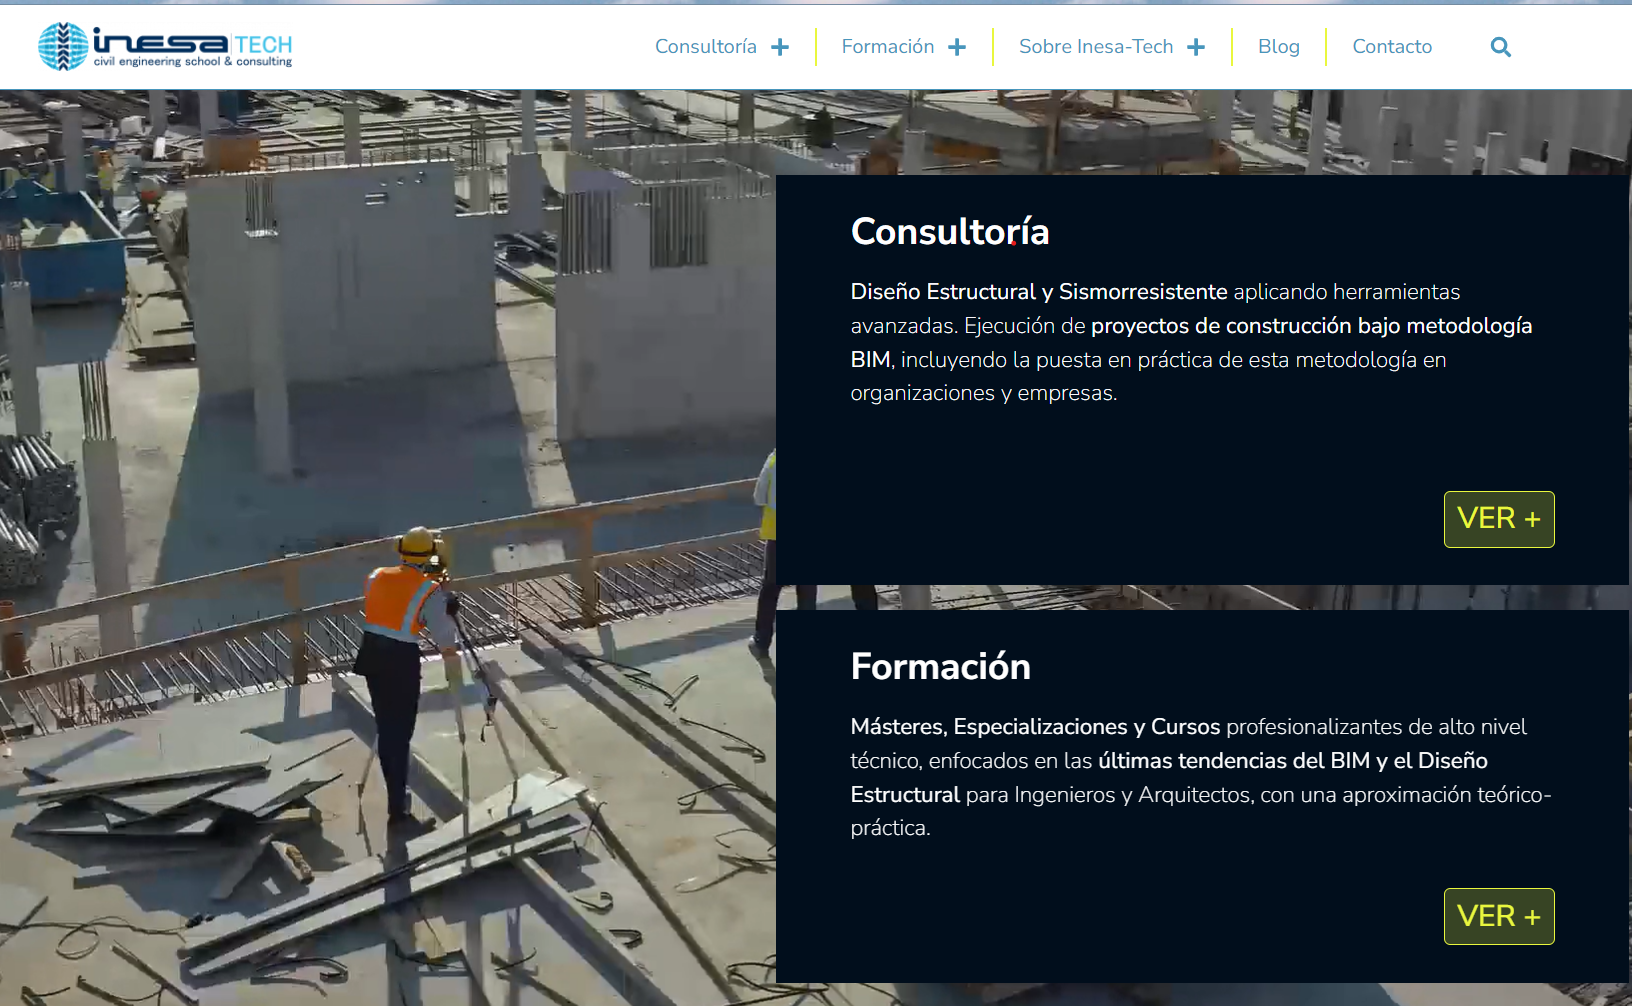Go to the Blog page
This screenshot has height=1006, width=1632.
(1278, 47)
